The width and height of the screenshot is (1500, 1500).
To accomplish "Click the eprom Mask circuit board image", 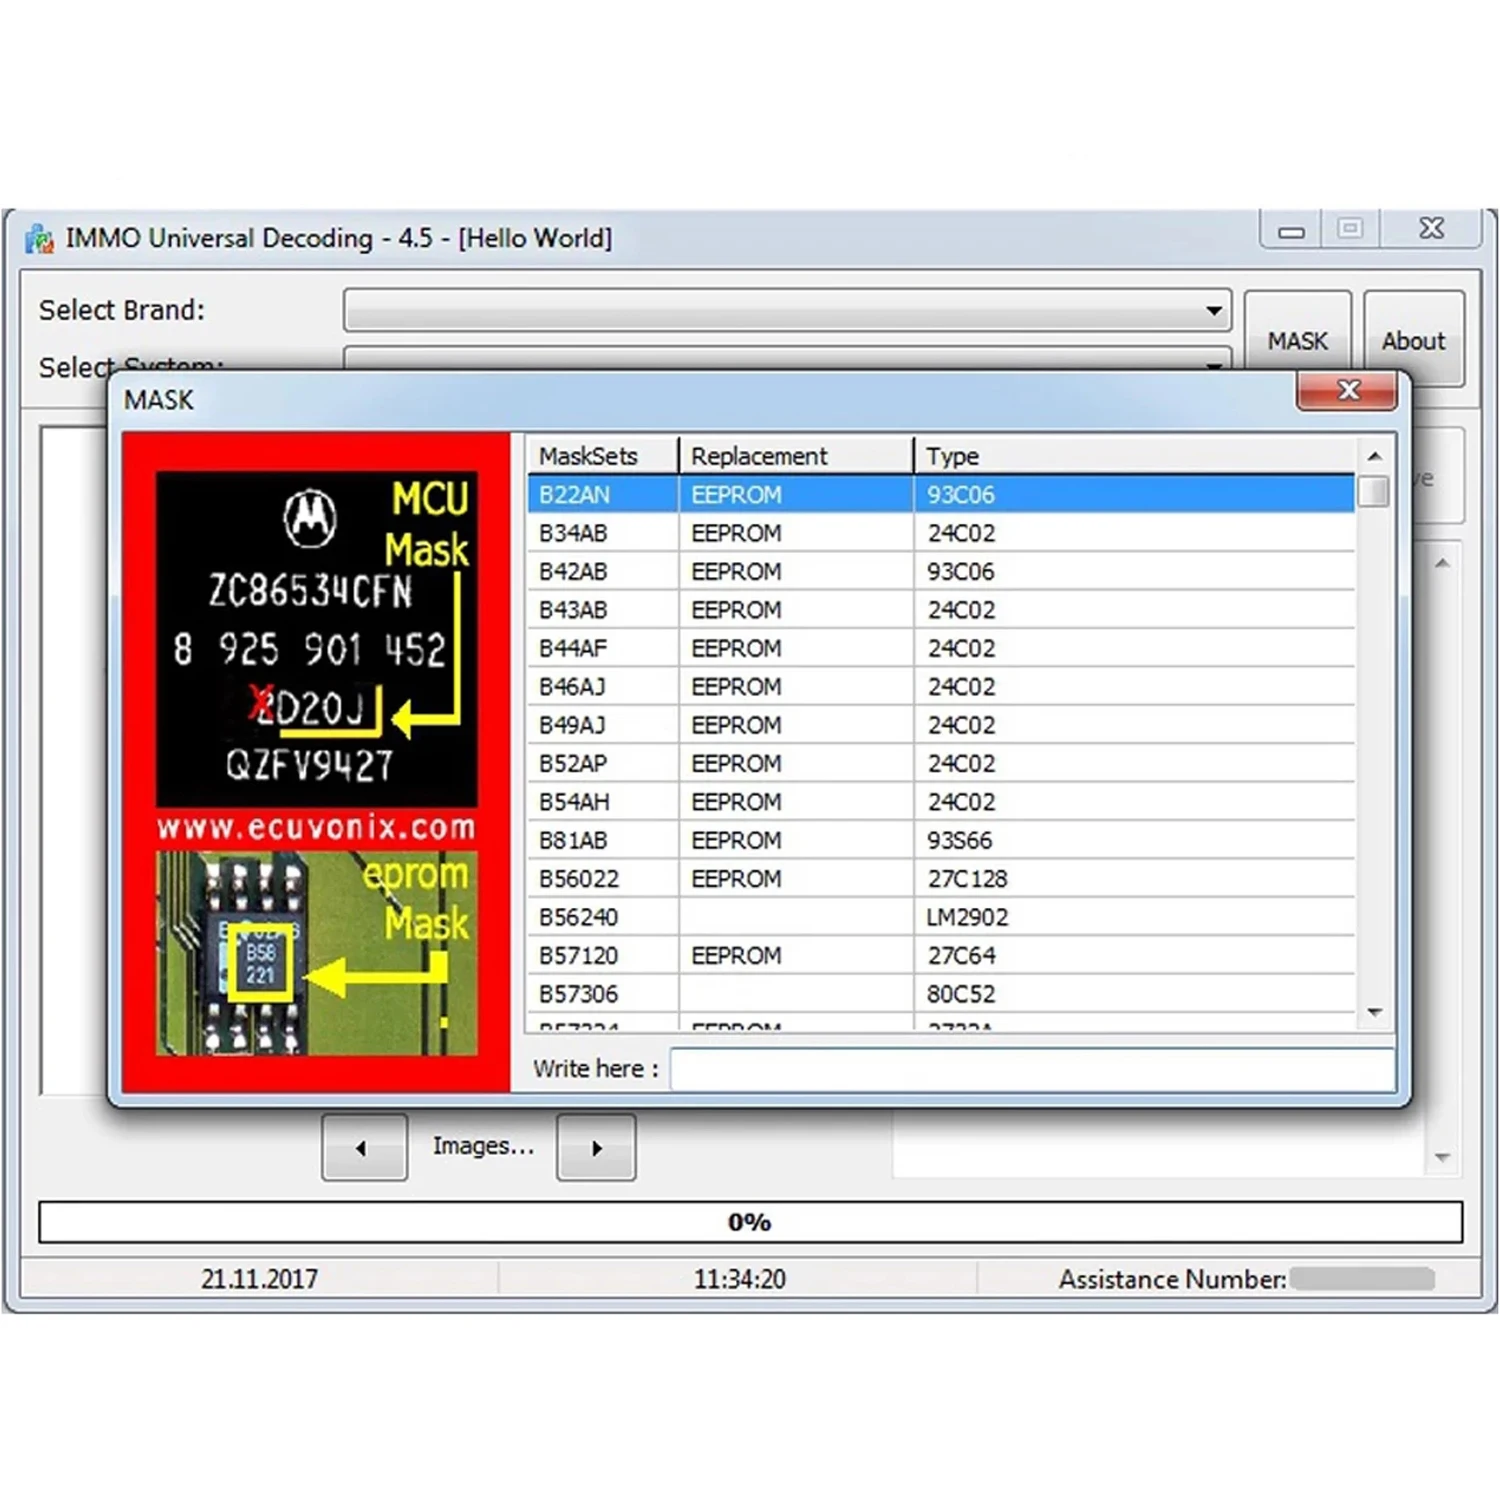I will [x=316, y=953].
